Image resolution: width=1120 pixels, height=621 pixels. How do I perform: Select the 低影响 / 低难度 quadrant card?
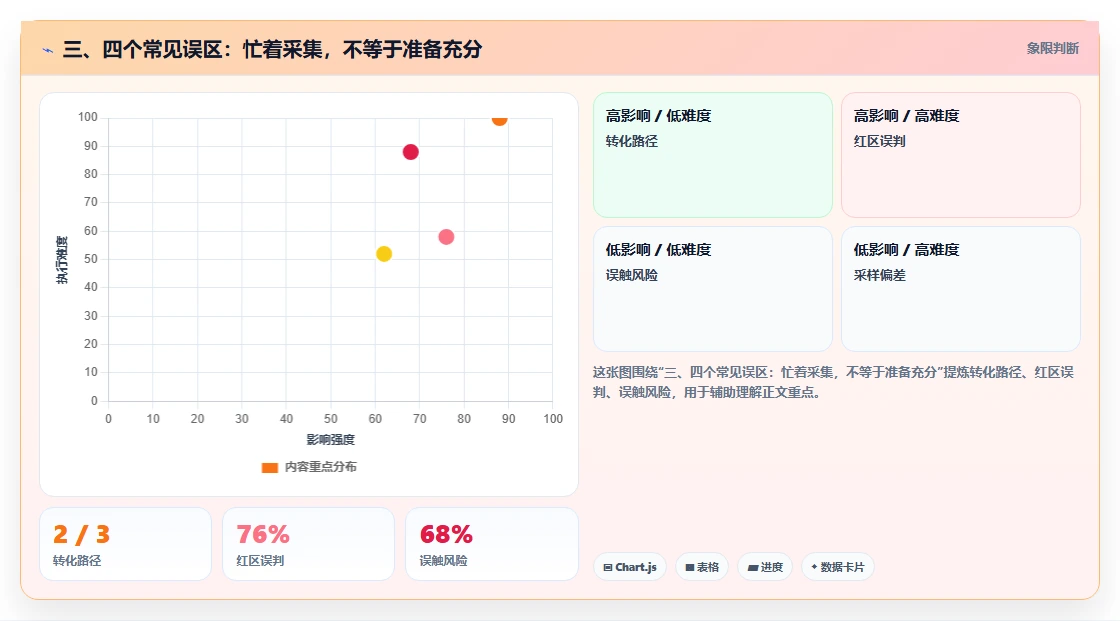click(713, 289)
